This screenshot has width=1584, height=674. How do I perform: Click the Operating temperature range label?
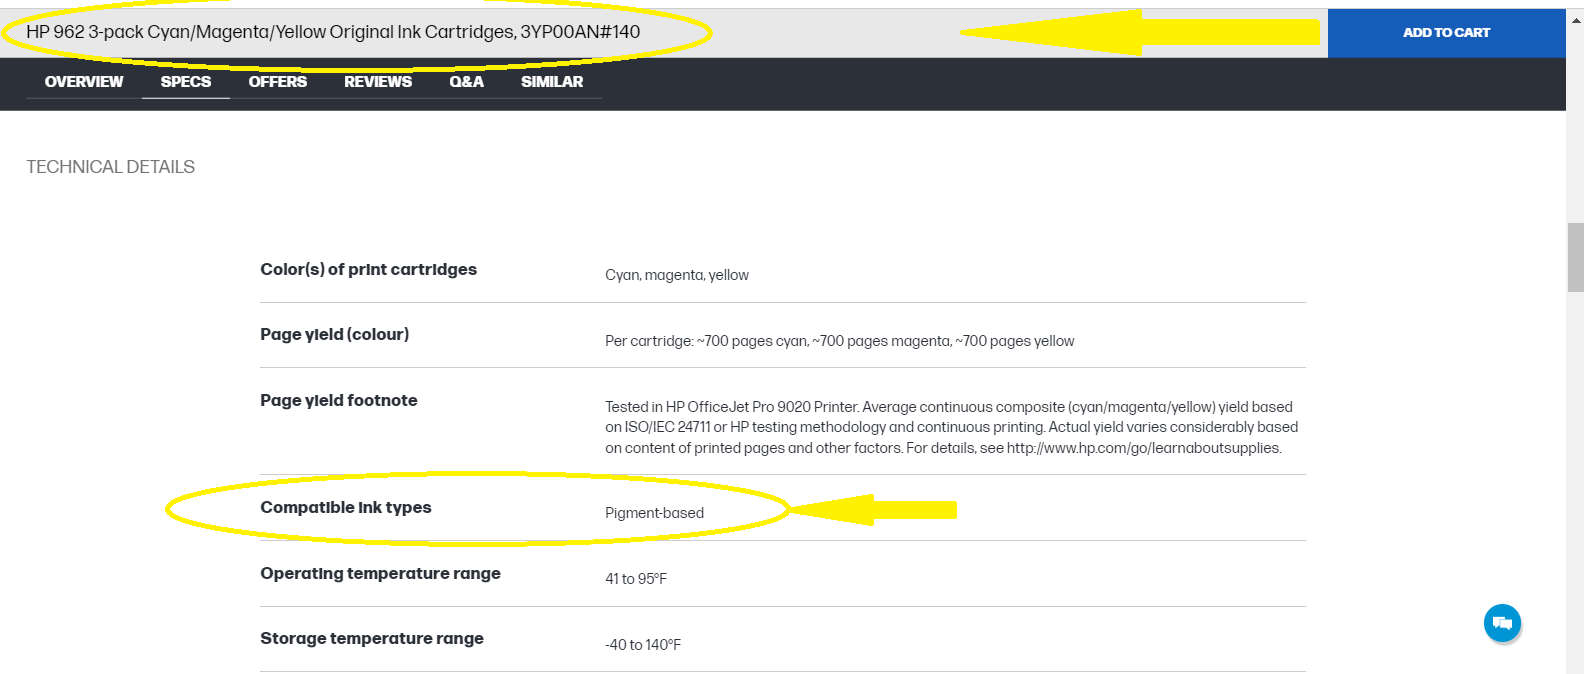pos(381,574)
